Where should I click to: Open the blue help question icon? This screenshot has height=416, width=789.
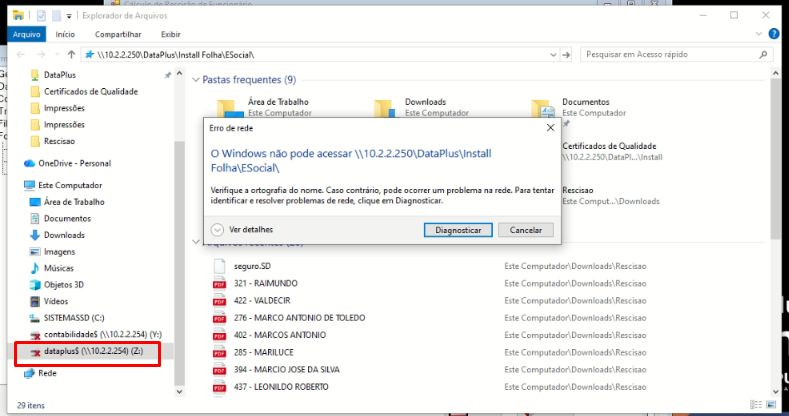point(774,34)
